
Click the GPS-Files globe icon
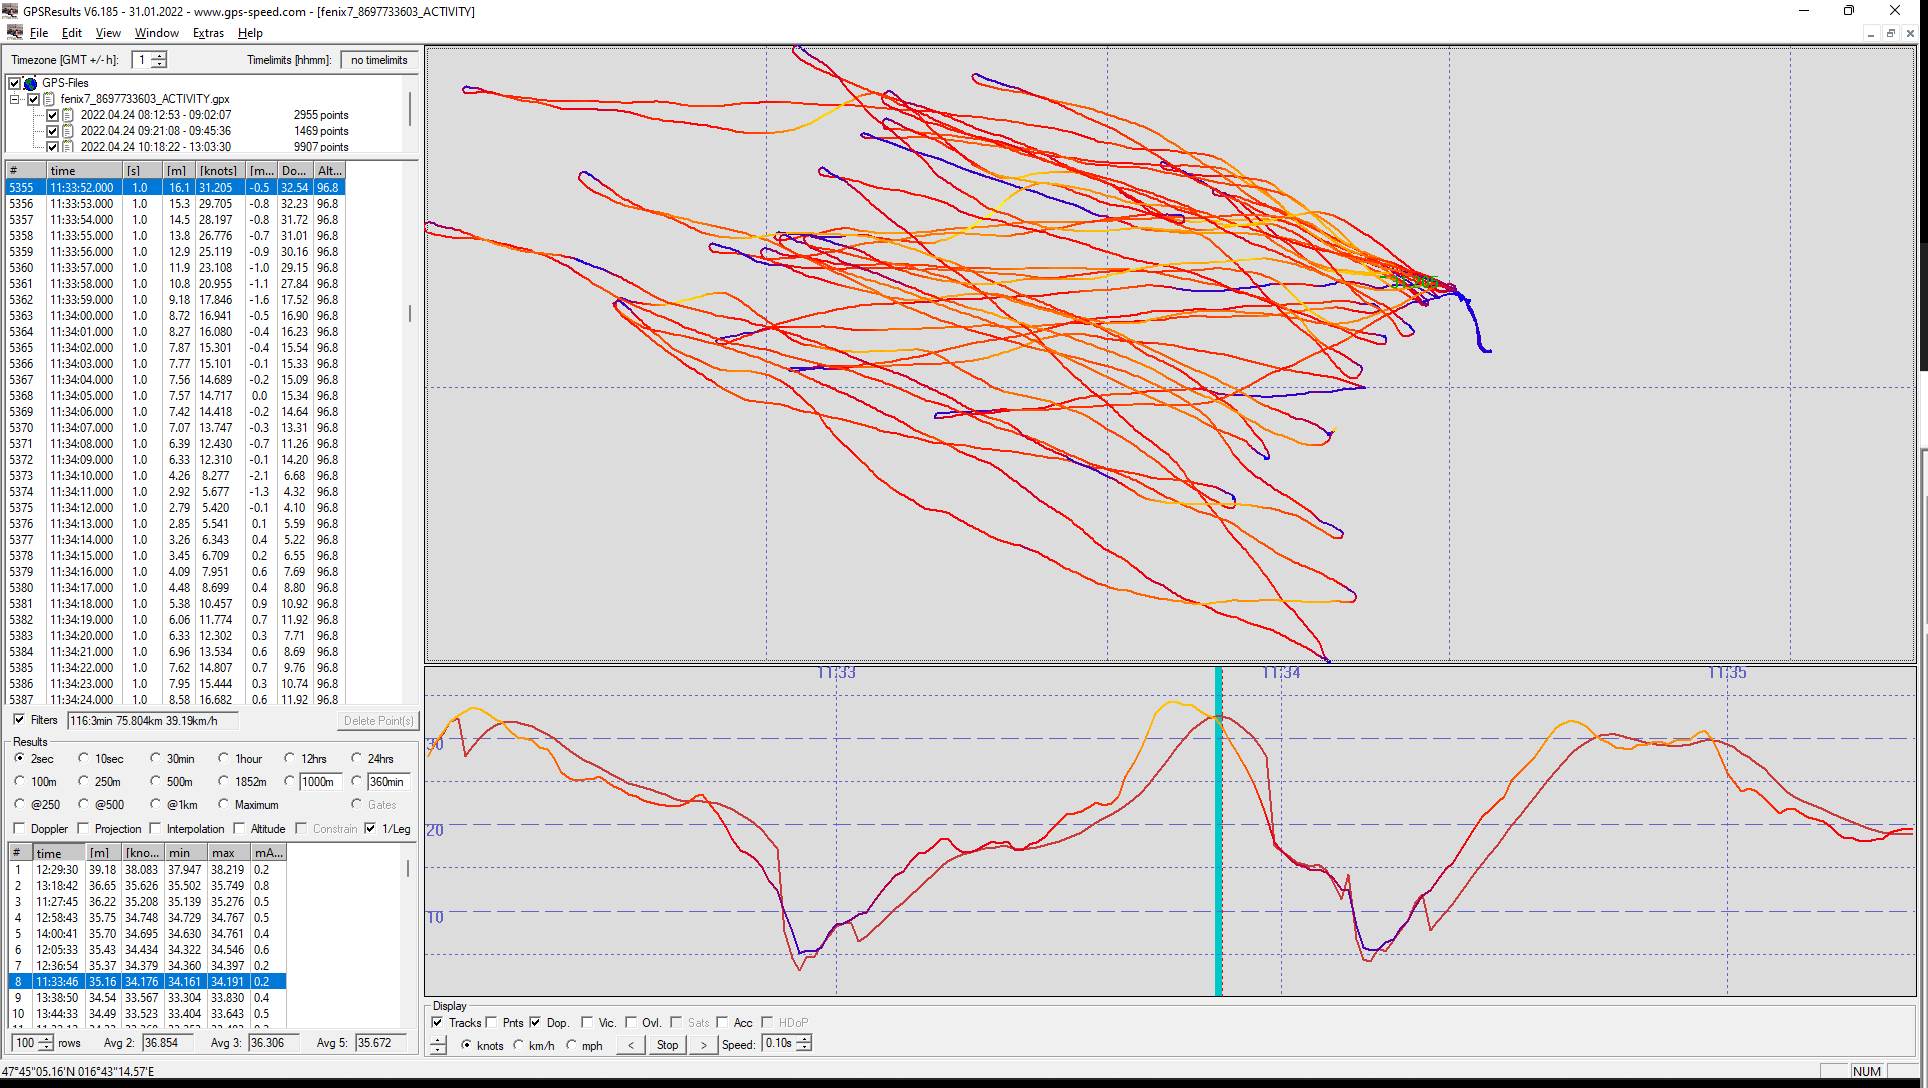pyautogui.click(x=30, y=83)
